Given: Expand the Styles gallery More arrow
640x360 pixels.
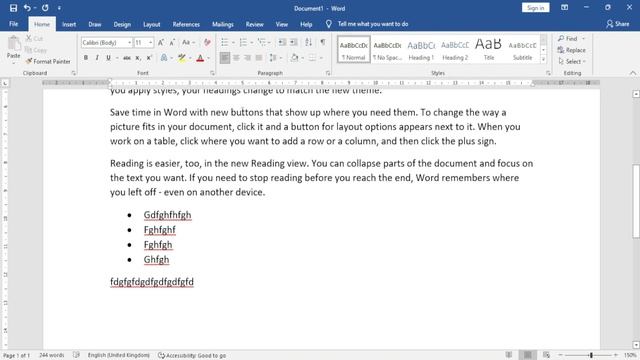Looking at the screenshot, I should [x=543, y=60].
